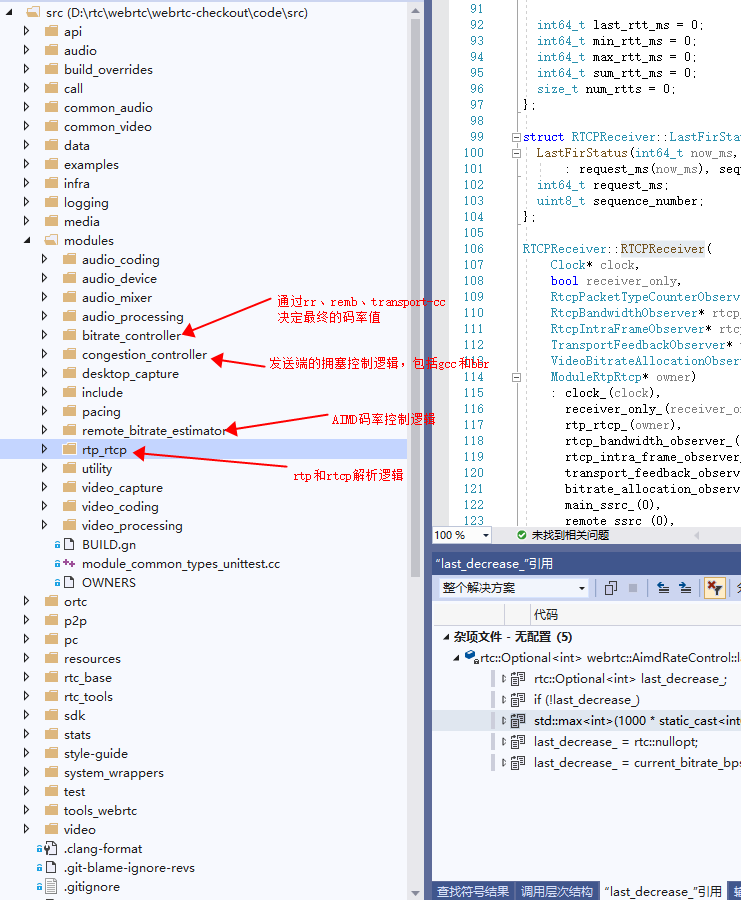Click the folder icon of video_coding
Image resolution: width=741 pixels, height=900 pixels.
pyautogui.click(x=69, y=506)
